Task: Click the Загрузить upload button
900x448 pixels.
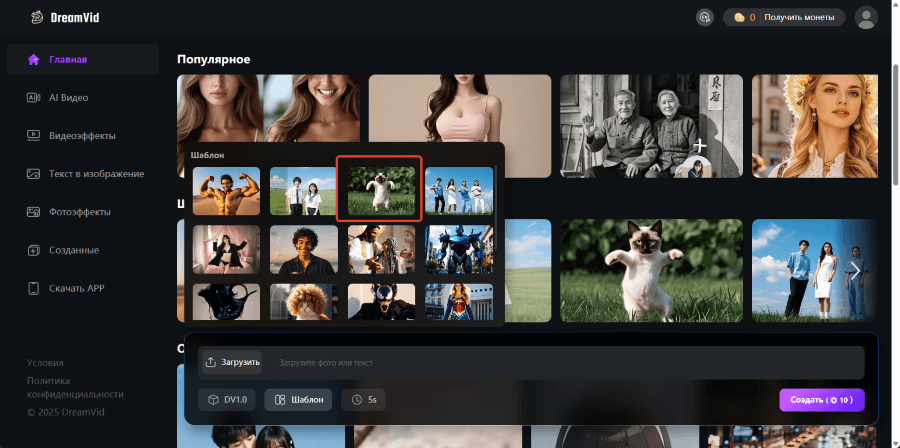Action: point(232,363)
